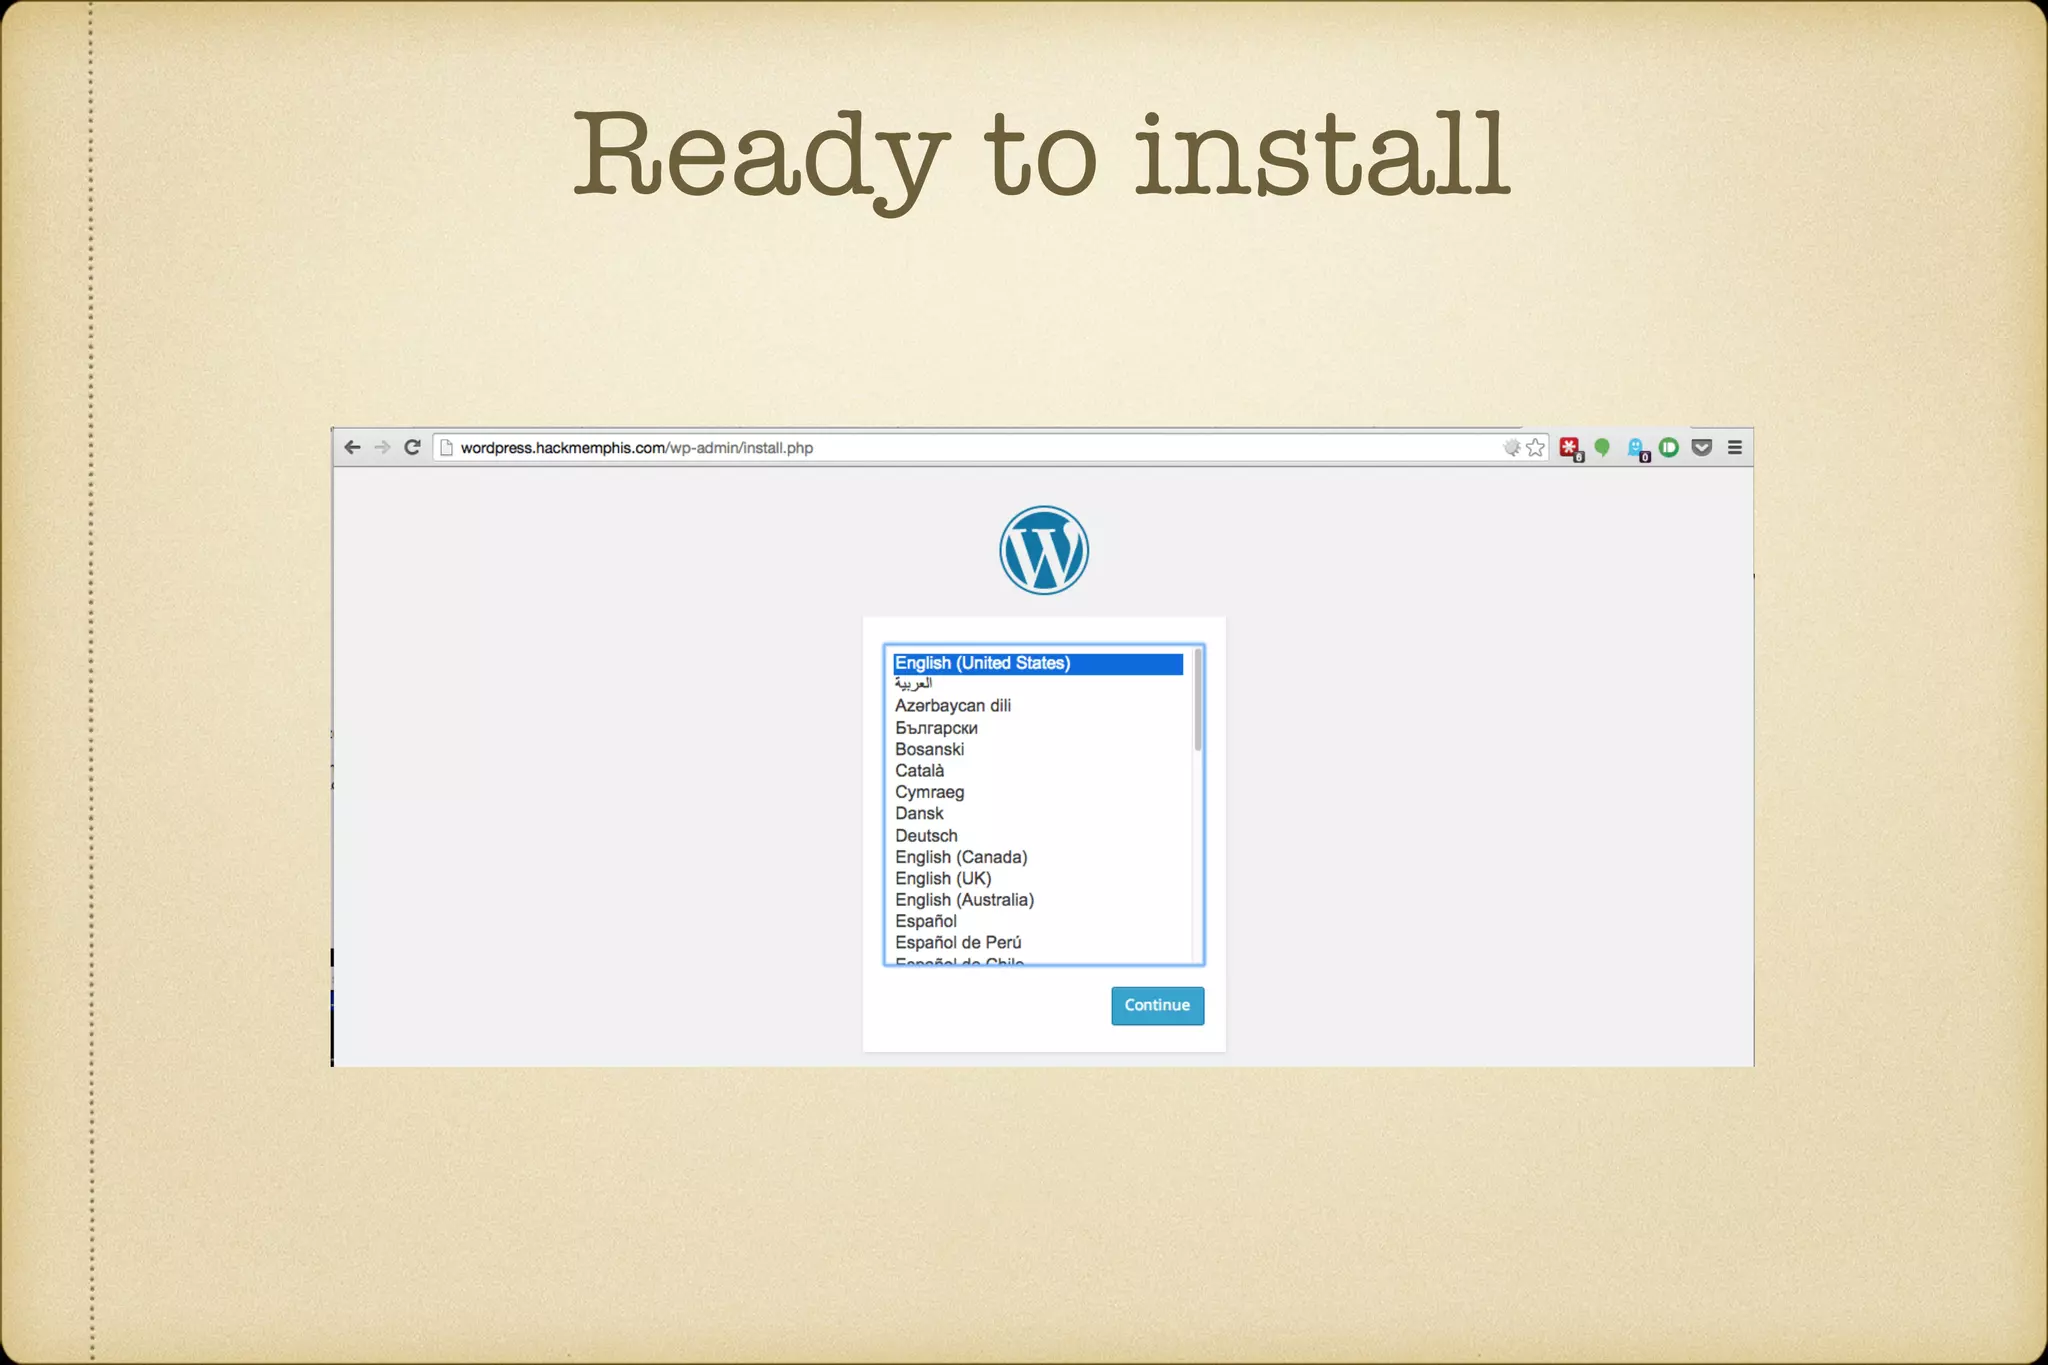The height and width of the screenshot is (1365, 2048).
Task: Open the Chrome hamburger menu
Action: point(1735,447)
